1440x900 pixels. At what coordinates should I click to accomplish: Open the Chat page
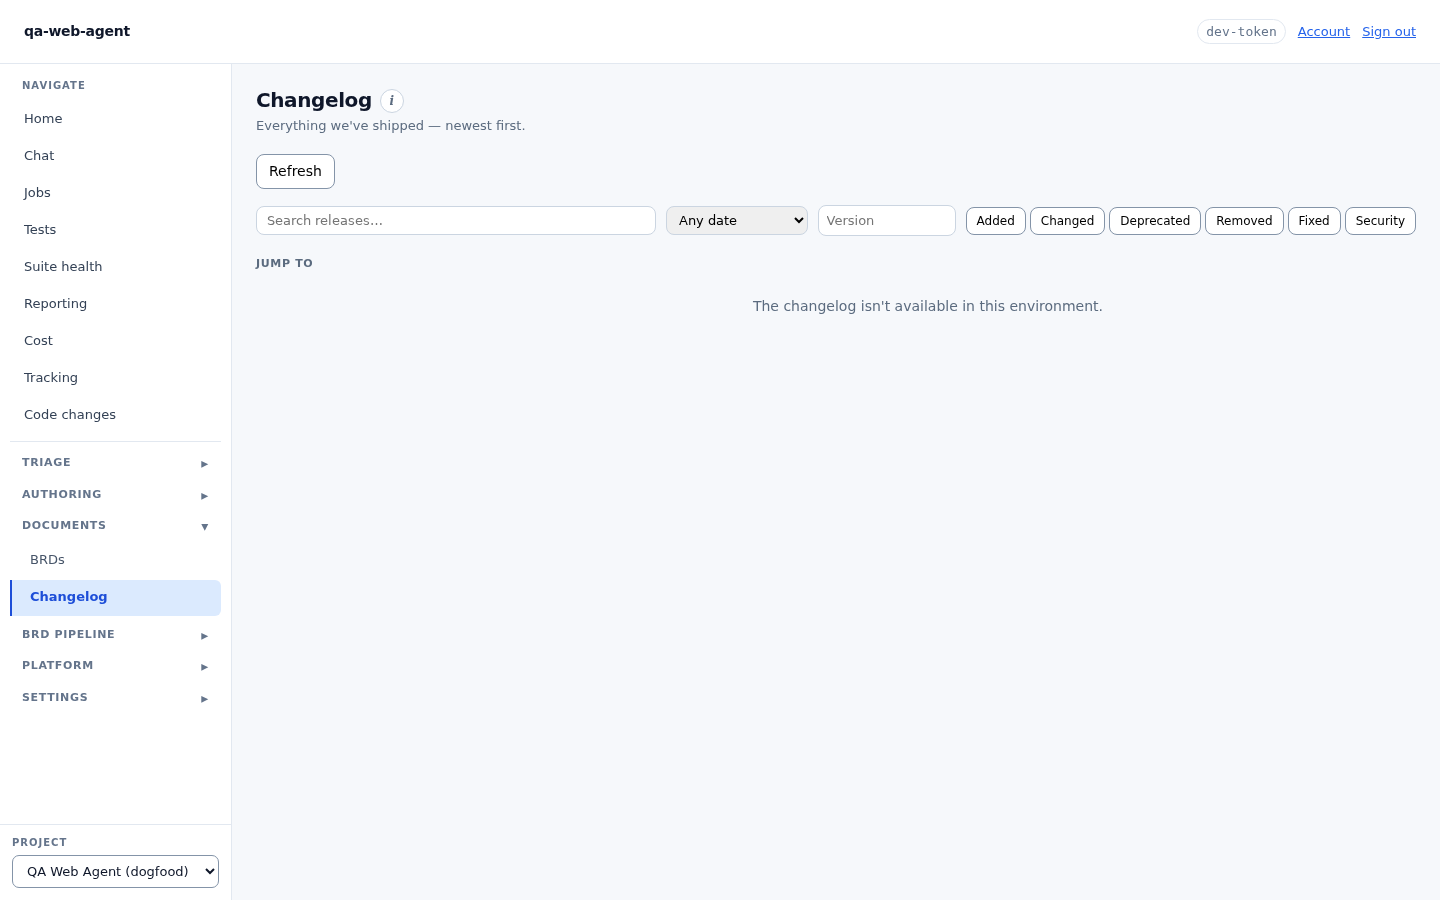coord(115,156)
